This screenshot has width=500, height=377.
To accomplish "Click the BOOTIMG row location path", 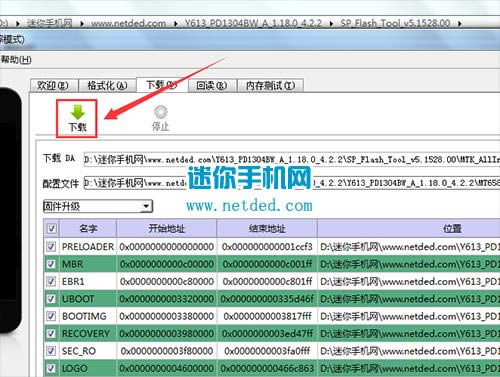I will click(x=409, y=316).
